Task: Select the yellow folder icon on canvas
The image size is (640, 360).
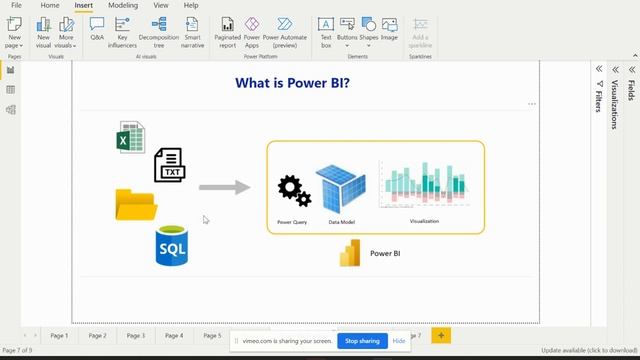Action: coord(136,205)
